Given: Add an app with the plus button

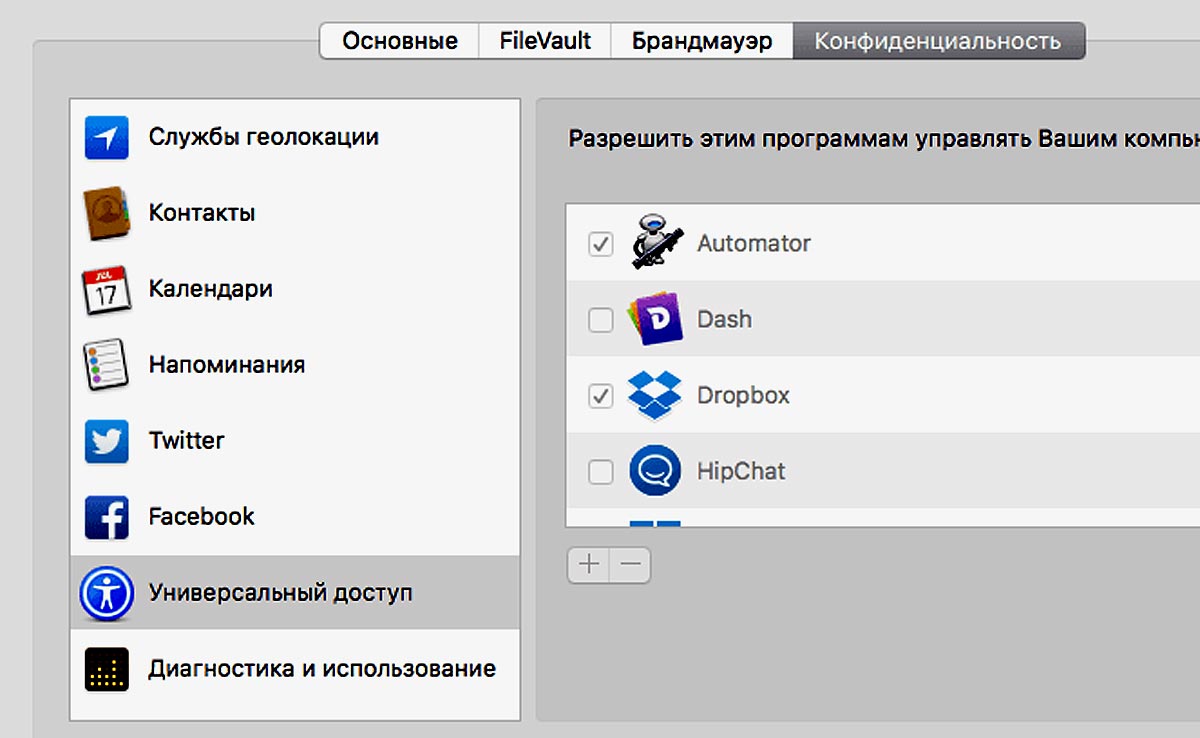Looking at the screenshot, I should pyautogui.click(x=589, y=565).
